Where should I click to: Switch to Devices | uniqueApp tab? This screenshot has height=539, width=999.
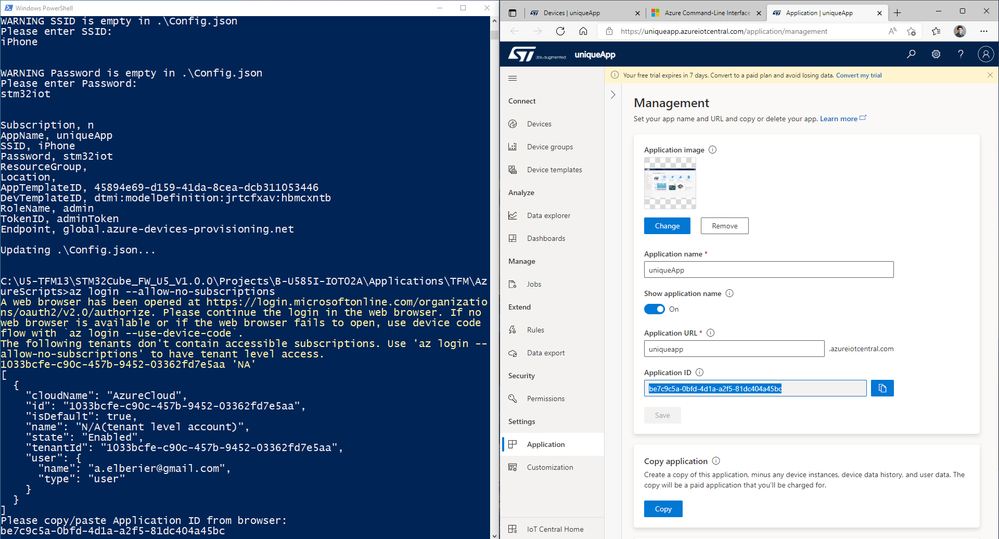pyautogui.click(x=582, y=13)
